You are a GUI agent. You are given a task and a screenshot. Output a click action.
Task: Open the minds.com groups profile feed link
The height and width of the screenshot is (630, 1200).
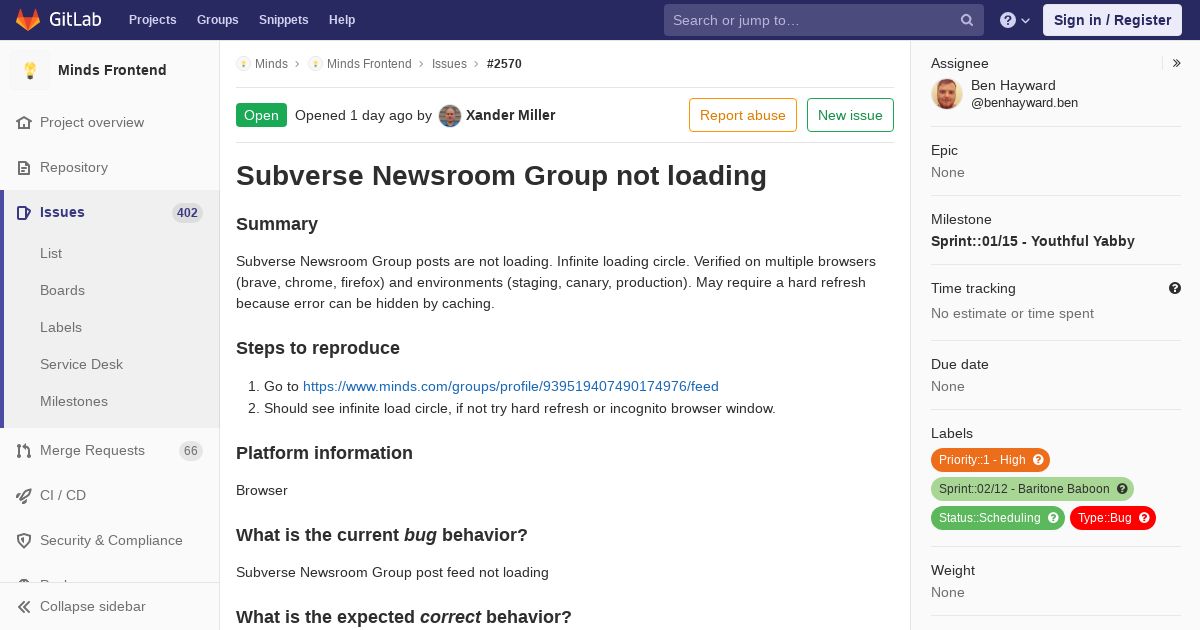511,386
